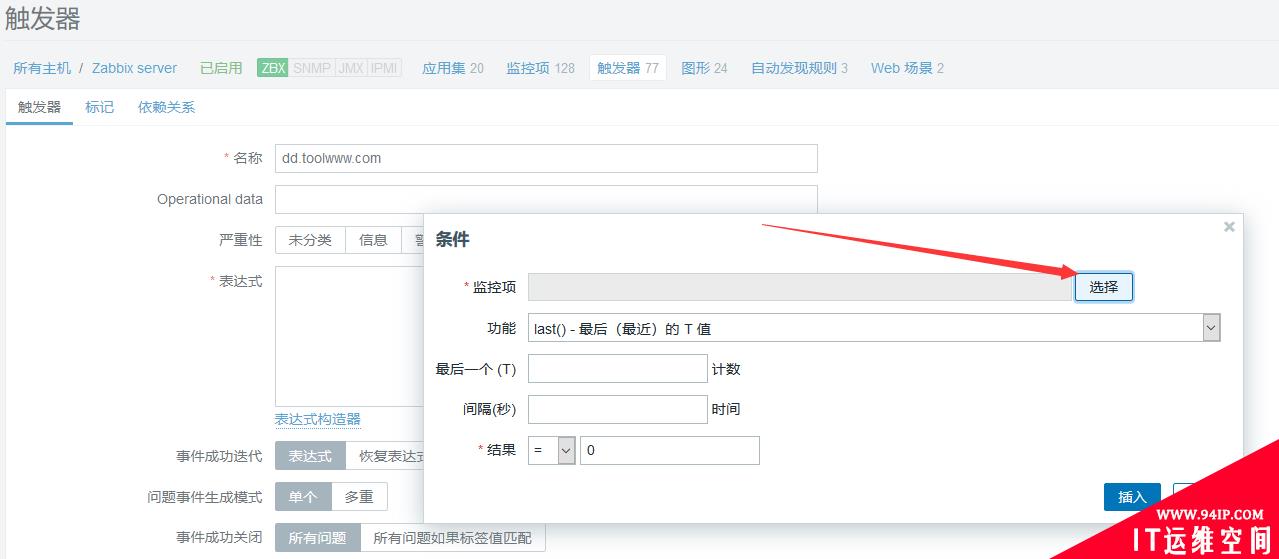
Task: Click the JMX availability badge
Action: pos(351,68)
